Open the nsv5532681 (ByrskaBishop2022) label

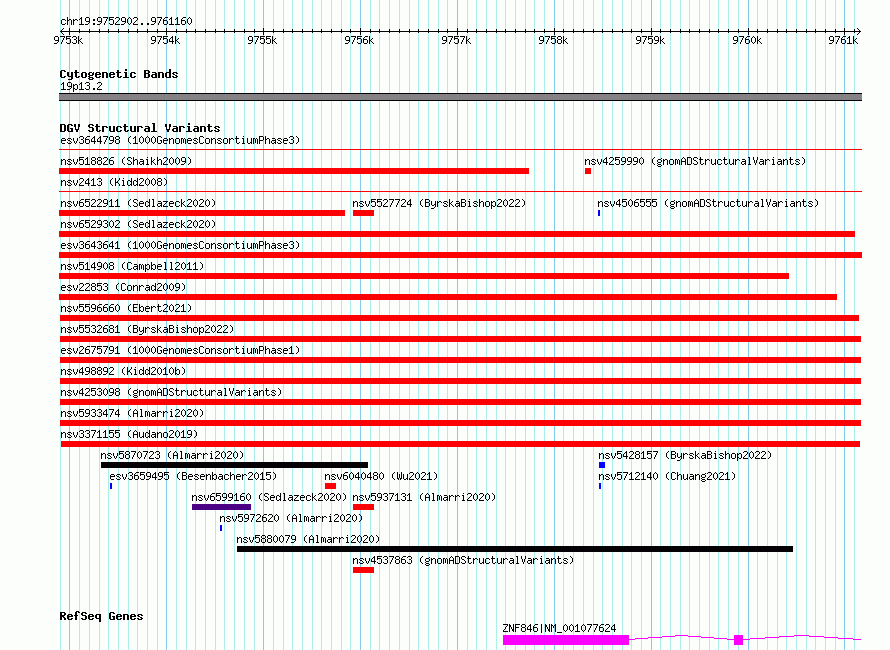[147, 329]
